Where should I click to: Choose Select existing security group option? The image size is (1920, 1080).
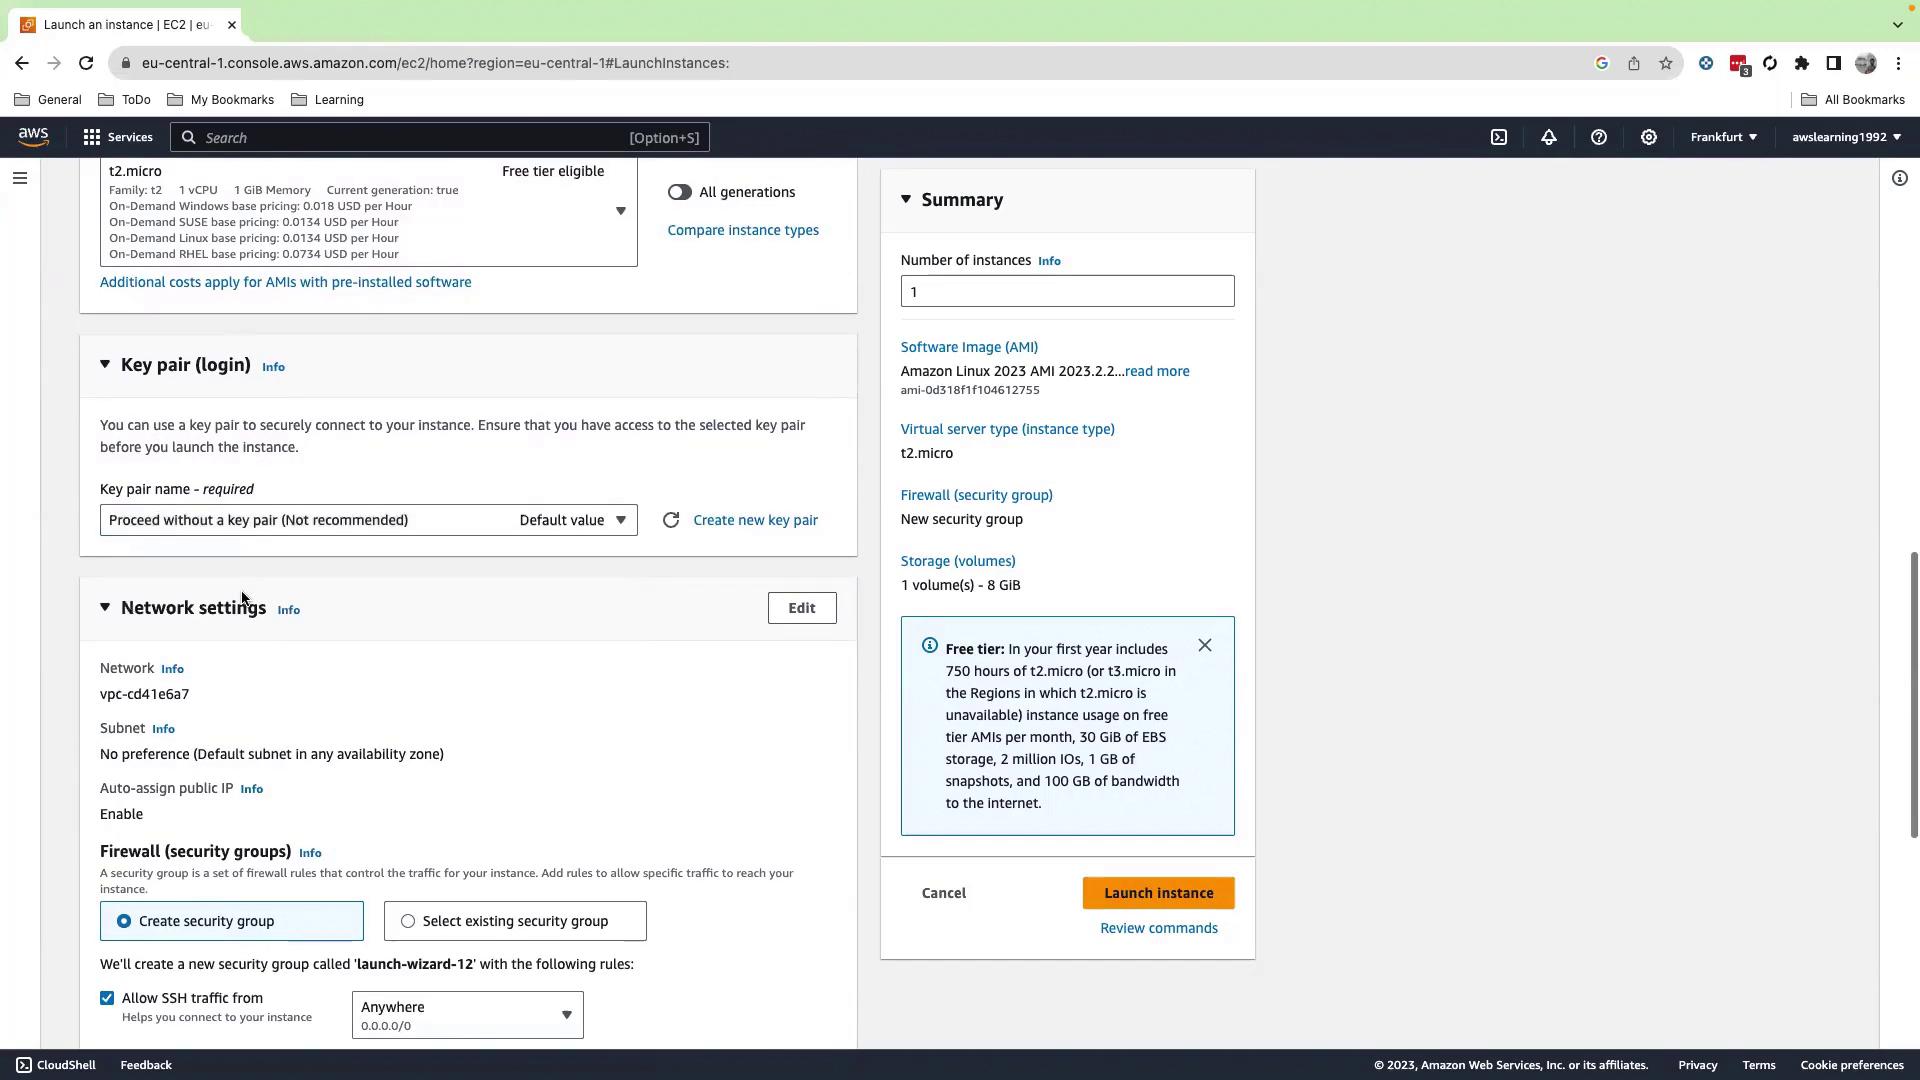(x=408, y=921)
